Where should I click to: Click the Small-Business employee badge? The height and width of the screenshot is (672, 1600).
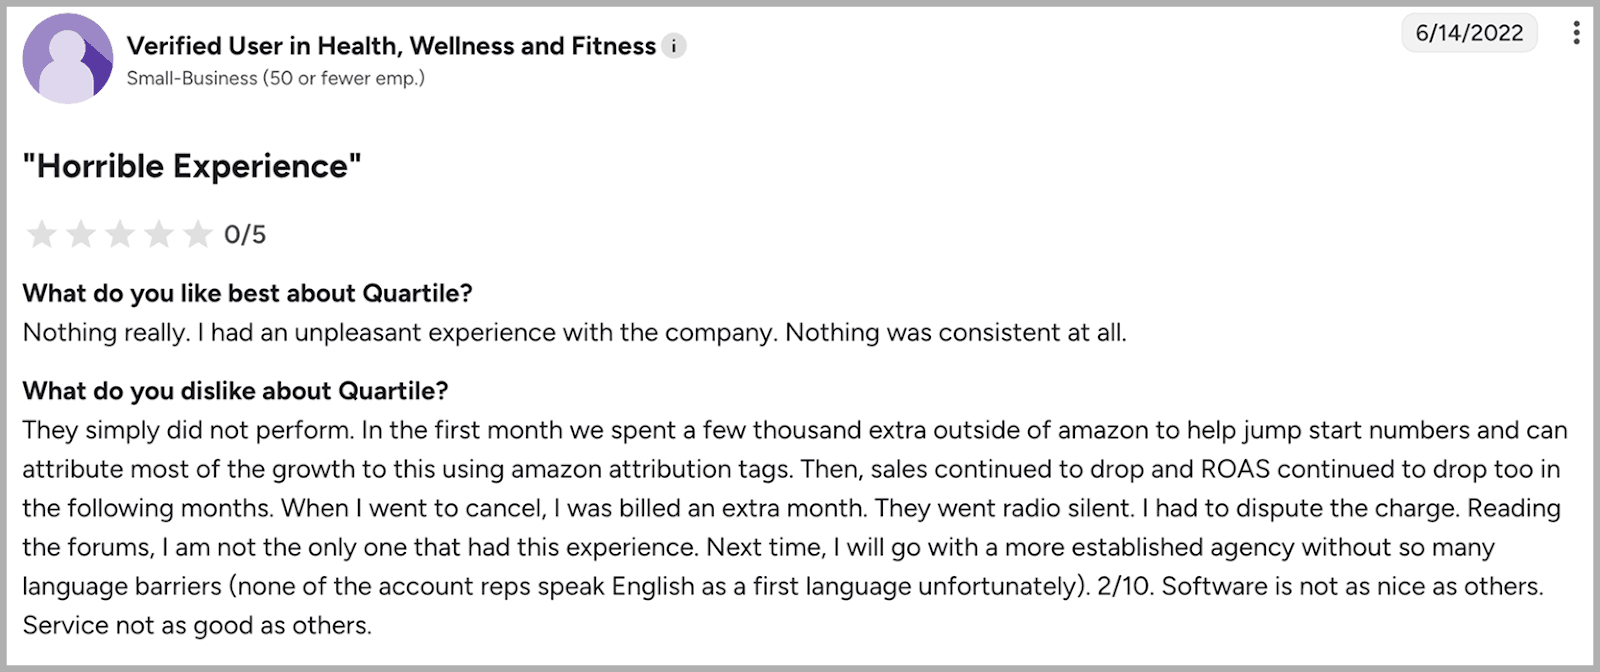pos(274,78)
